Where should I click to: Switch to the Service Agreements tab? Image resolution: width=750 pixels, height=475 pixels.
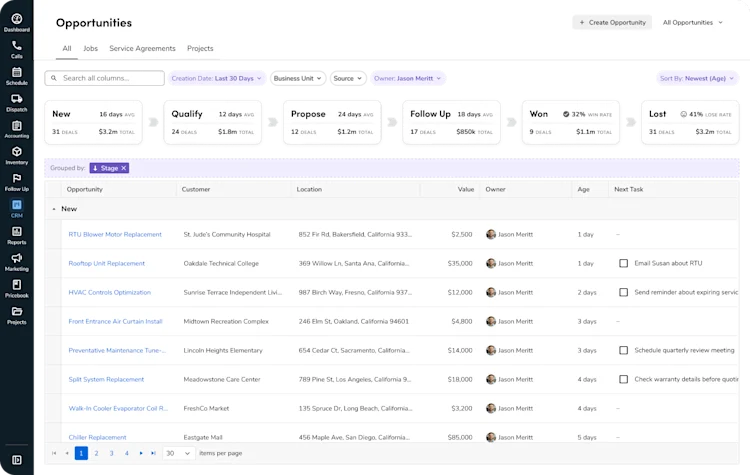tap(142, 48)
